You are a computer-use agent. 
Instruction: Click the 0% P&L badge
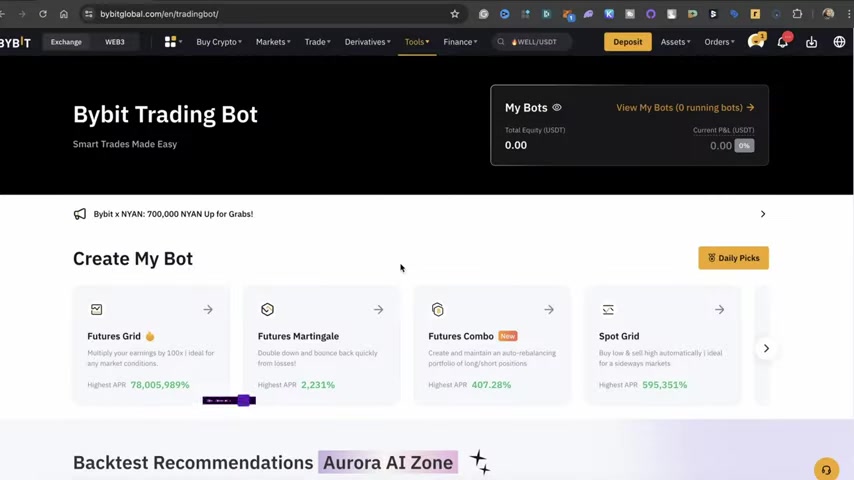click(x=744, y=145)
